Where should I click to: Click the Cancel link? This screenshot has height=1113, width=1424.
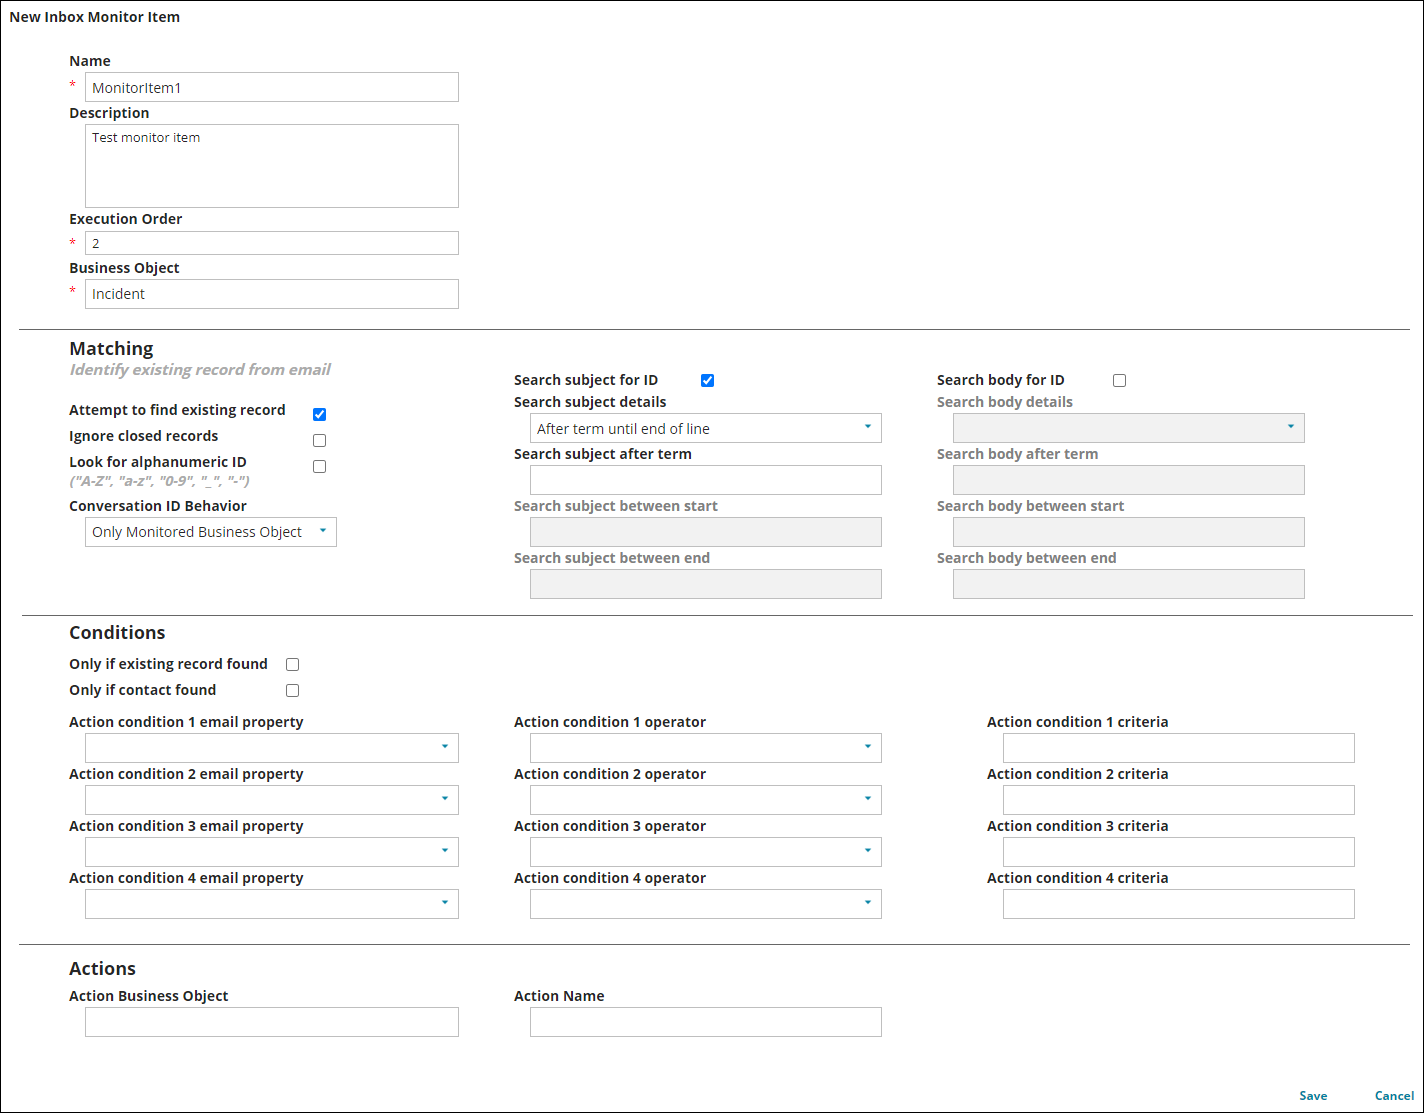pos(1394,1095)
